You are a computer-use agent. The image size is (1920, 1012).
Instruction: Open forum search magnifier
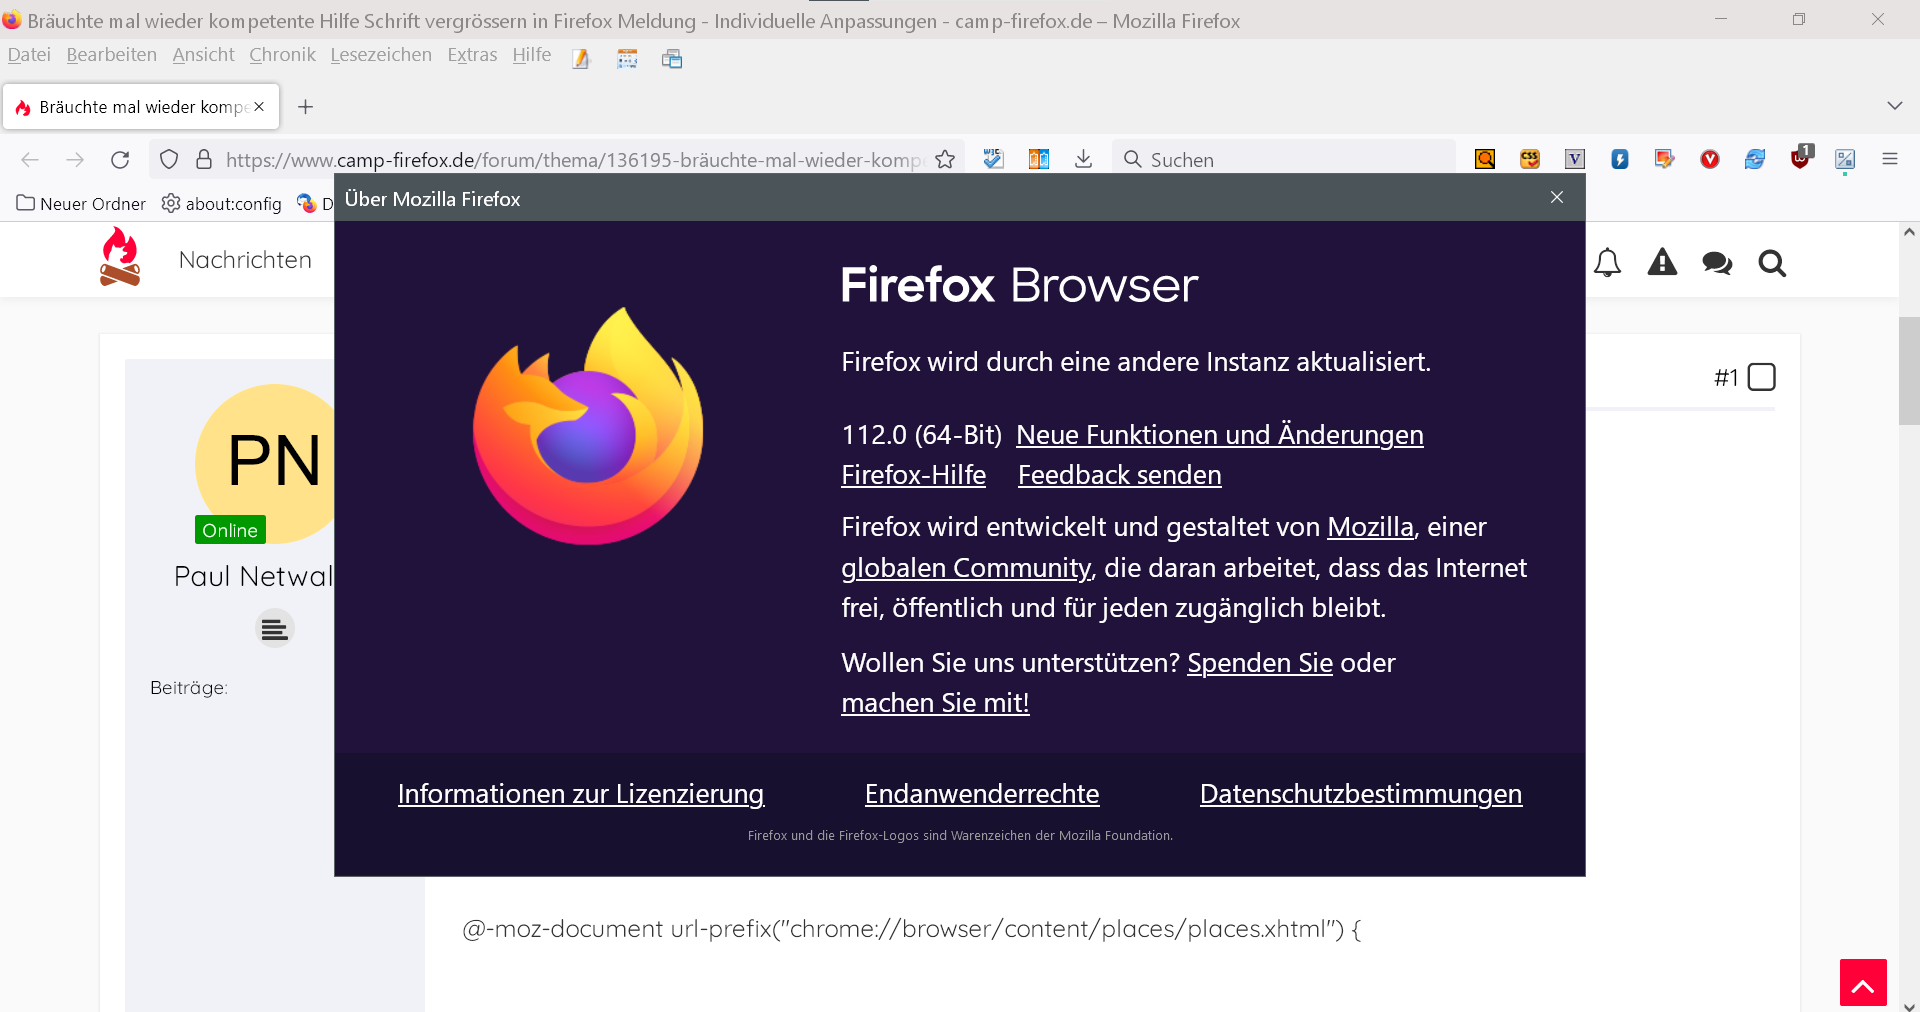[1772, 263]
